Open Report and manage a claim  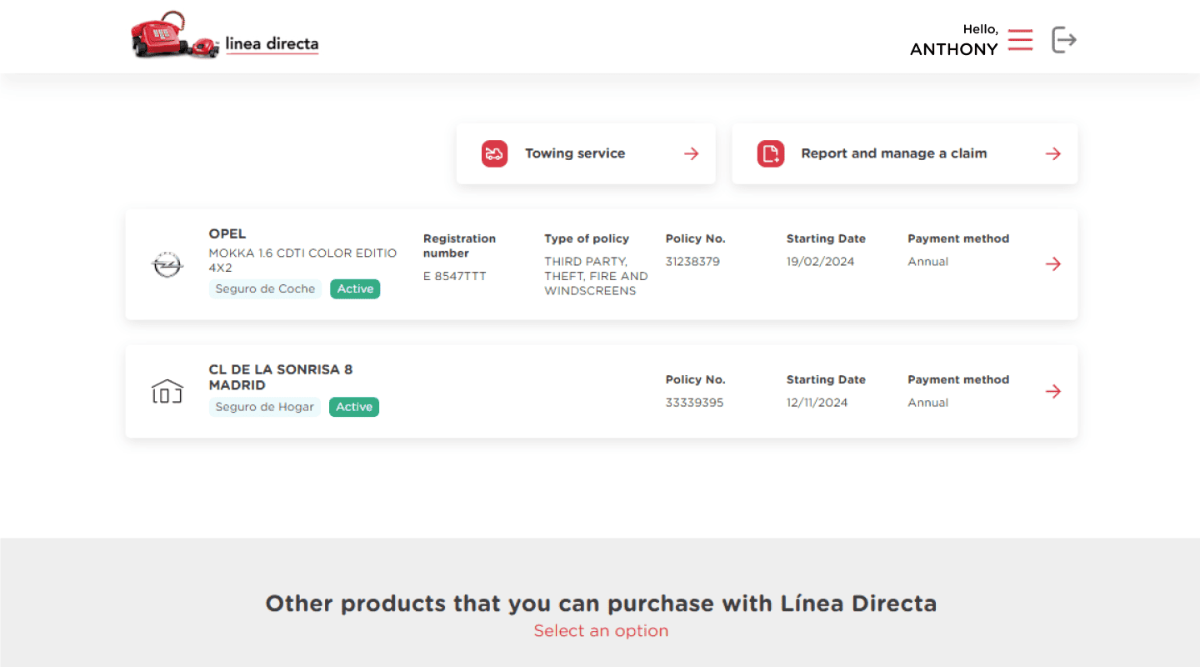[x=905, y=153]
